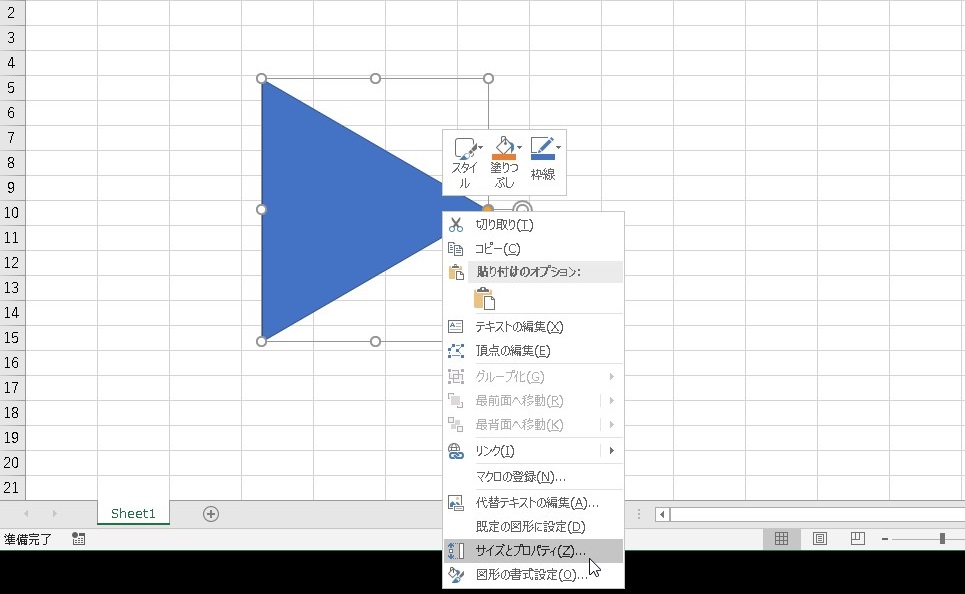Click the macro record icon in status bar
This screenshot has width=965, height=594.
point(79,539)
